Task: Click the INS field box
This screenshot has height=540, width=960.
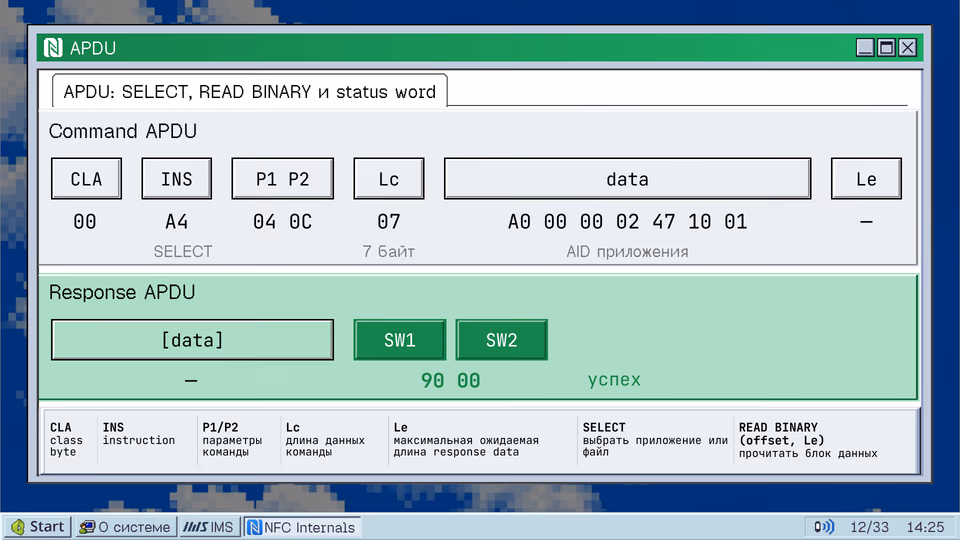Action: (176, 179)
